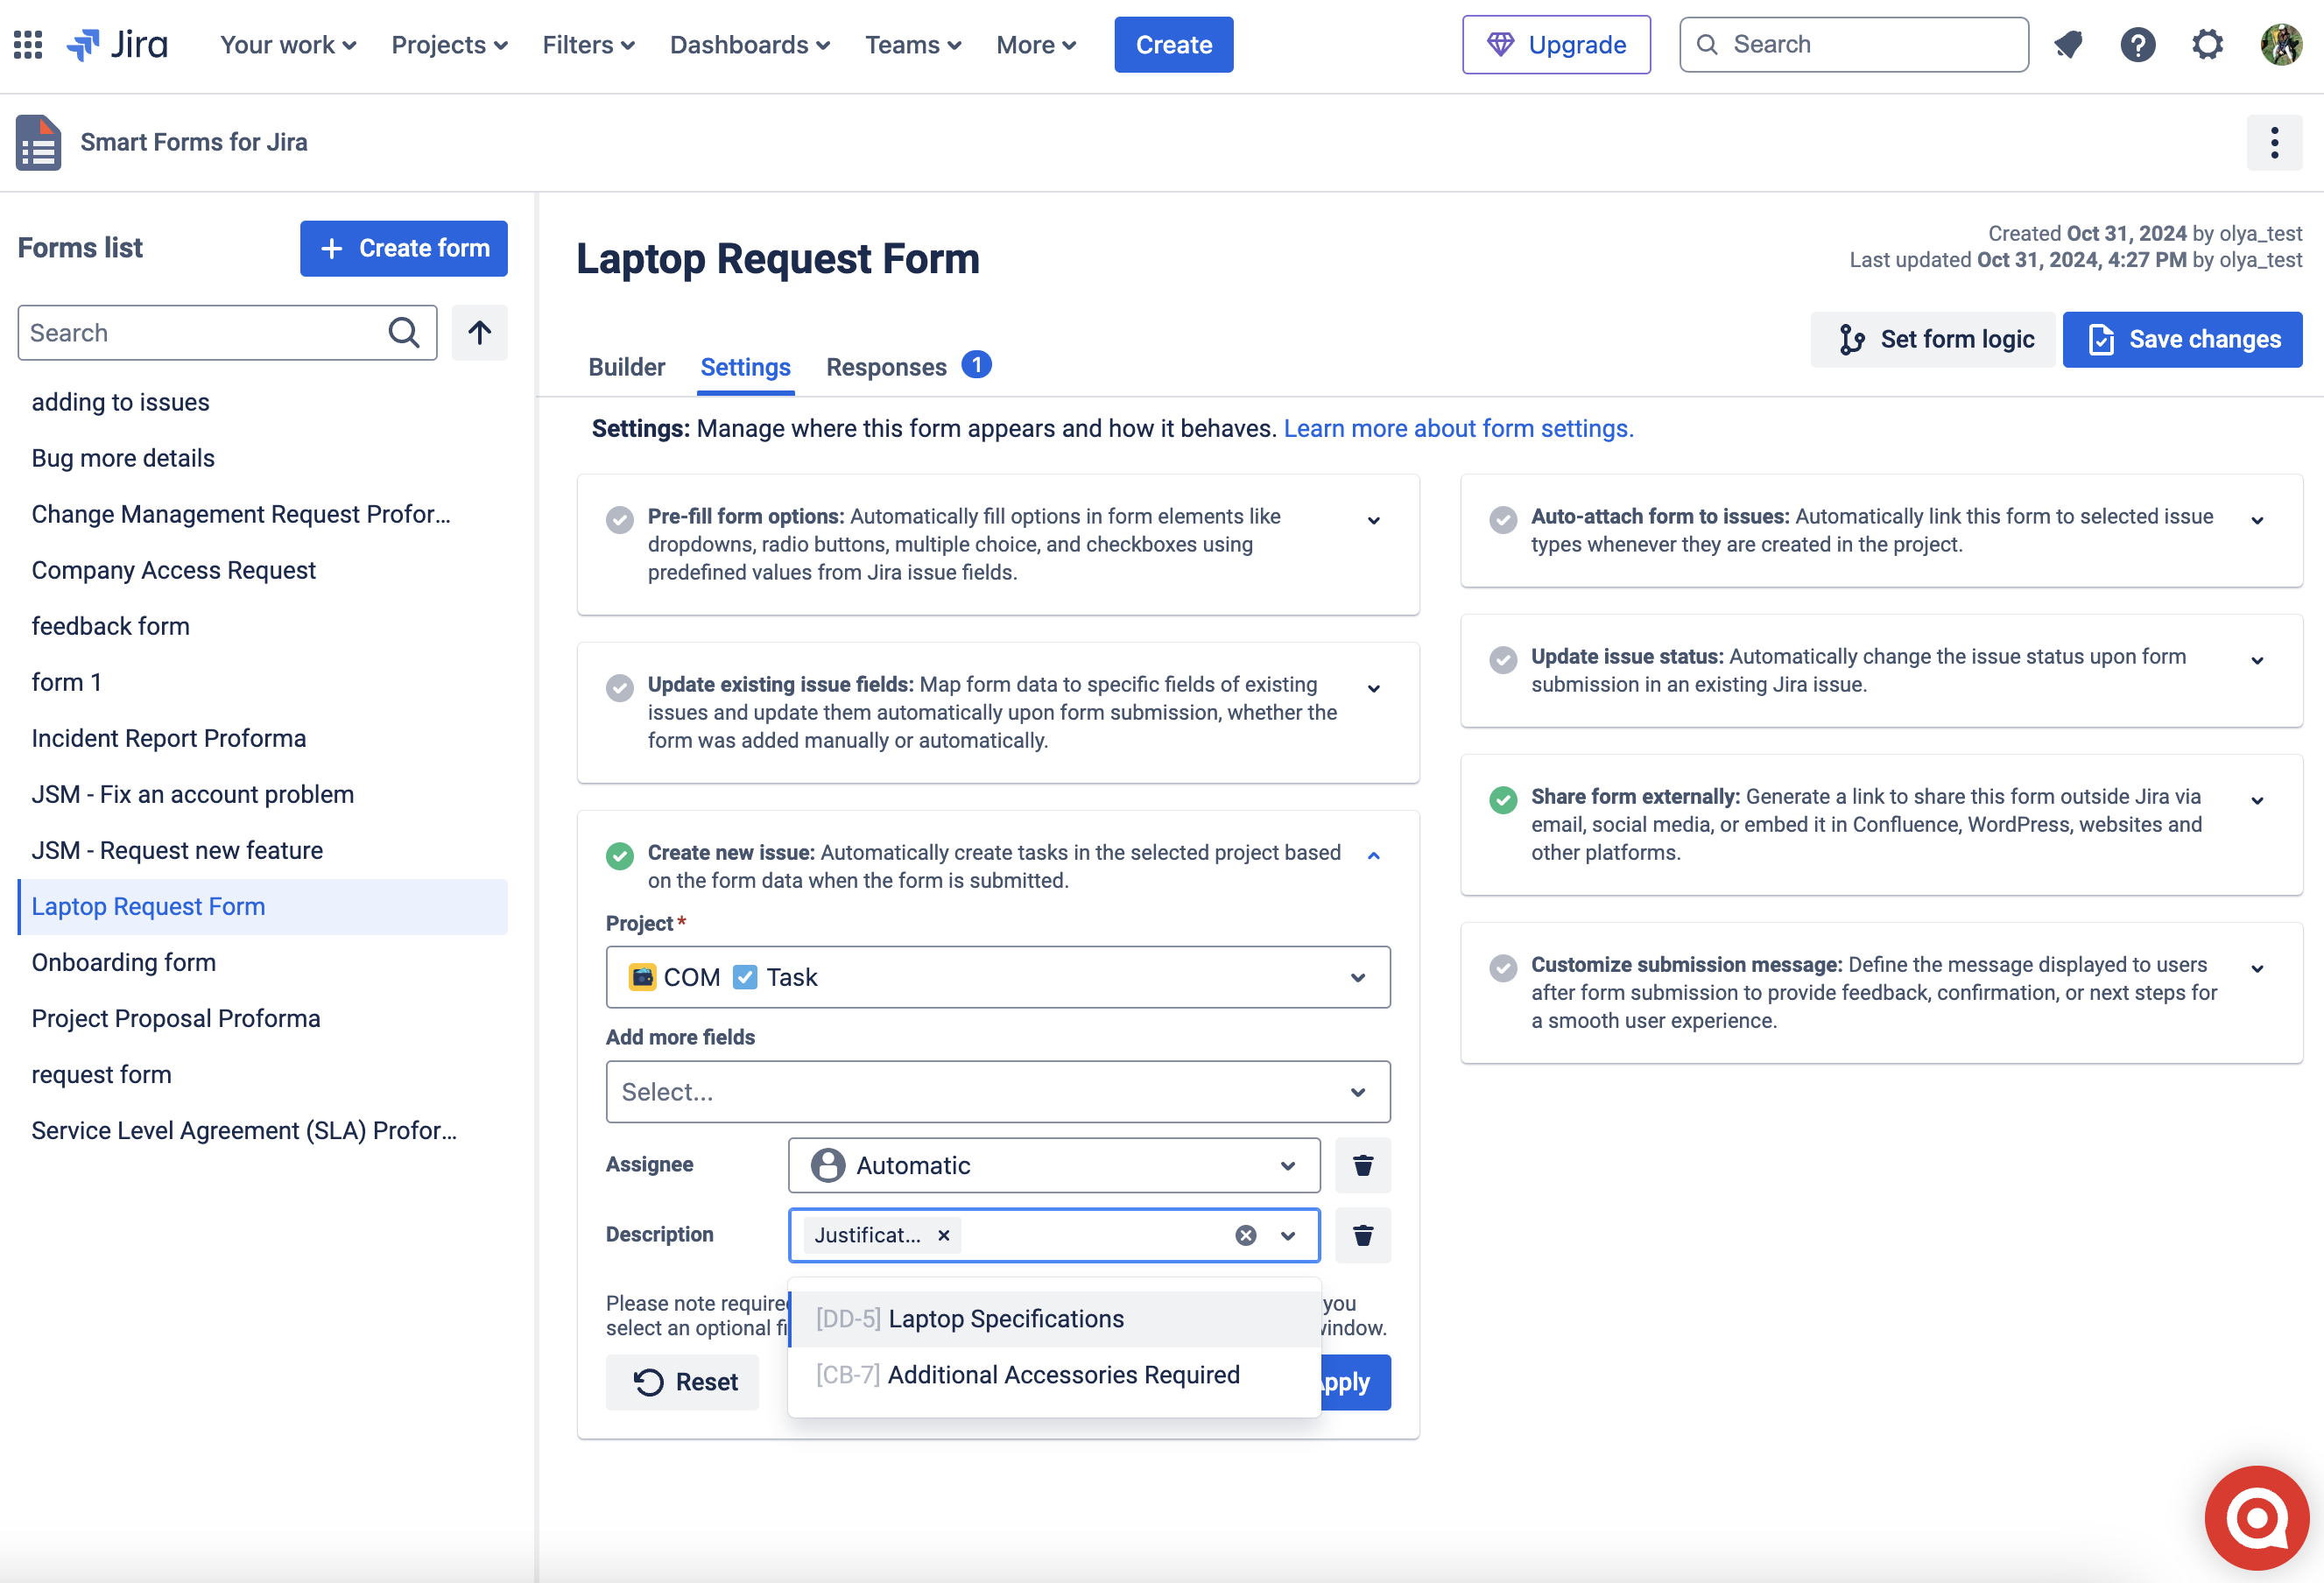The width and height of the screenshot is (2324, 1583).
Task: Uncheck the Task issue type checkbox
Action: pyautogui.click(x=747, y=977)
